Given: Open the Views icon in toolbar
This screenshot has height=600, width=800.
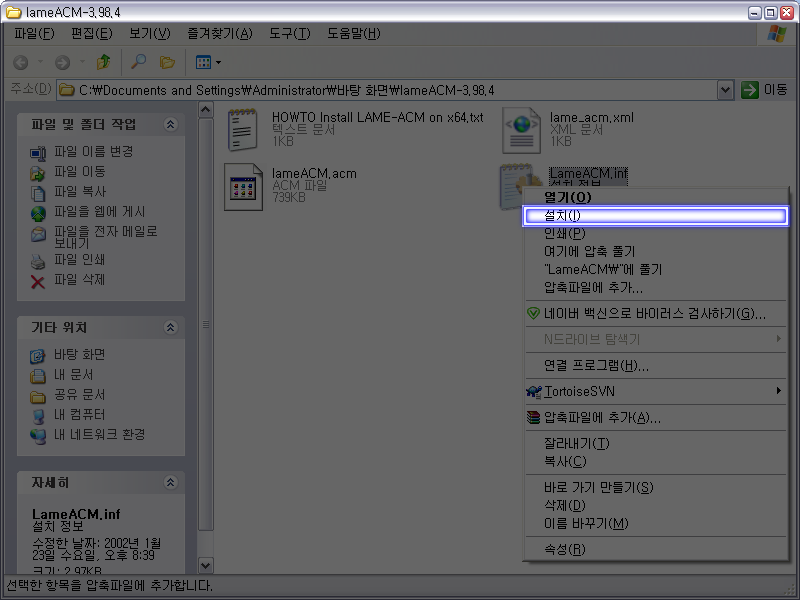Looking at the screenshot, I should pyautogui.click(x=203, y=62).
